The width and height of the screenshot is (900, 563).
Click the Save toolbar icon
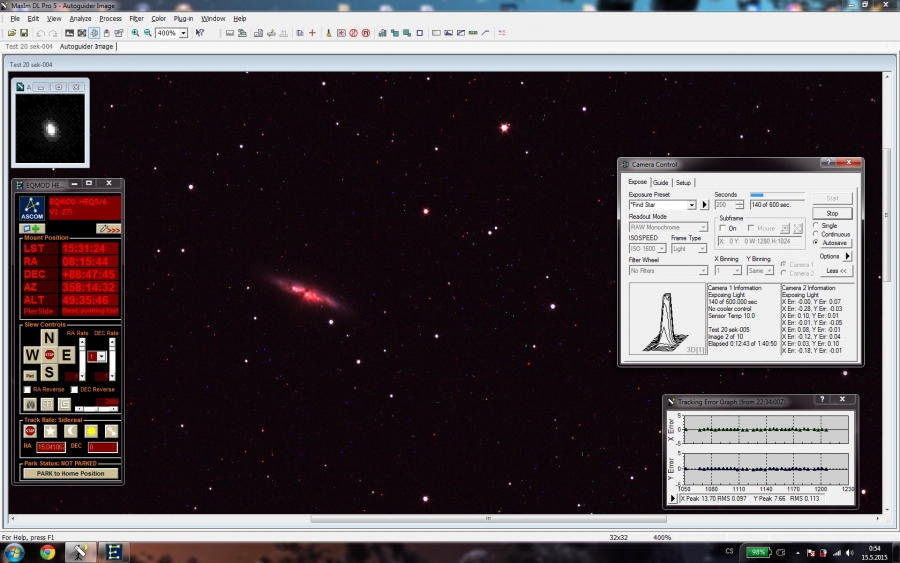[24, 33]
